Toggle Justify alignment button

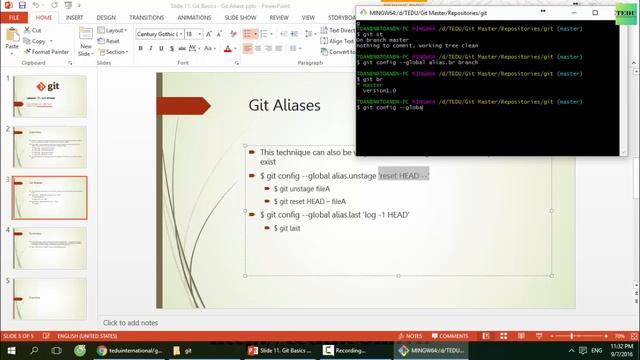click(279, 49)
